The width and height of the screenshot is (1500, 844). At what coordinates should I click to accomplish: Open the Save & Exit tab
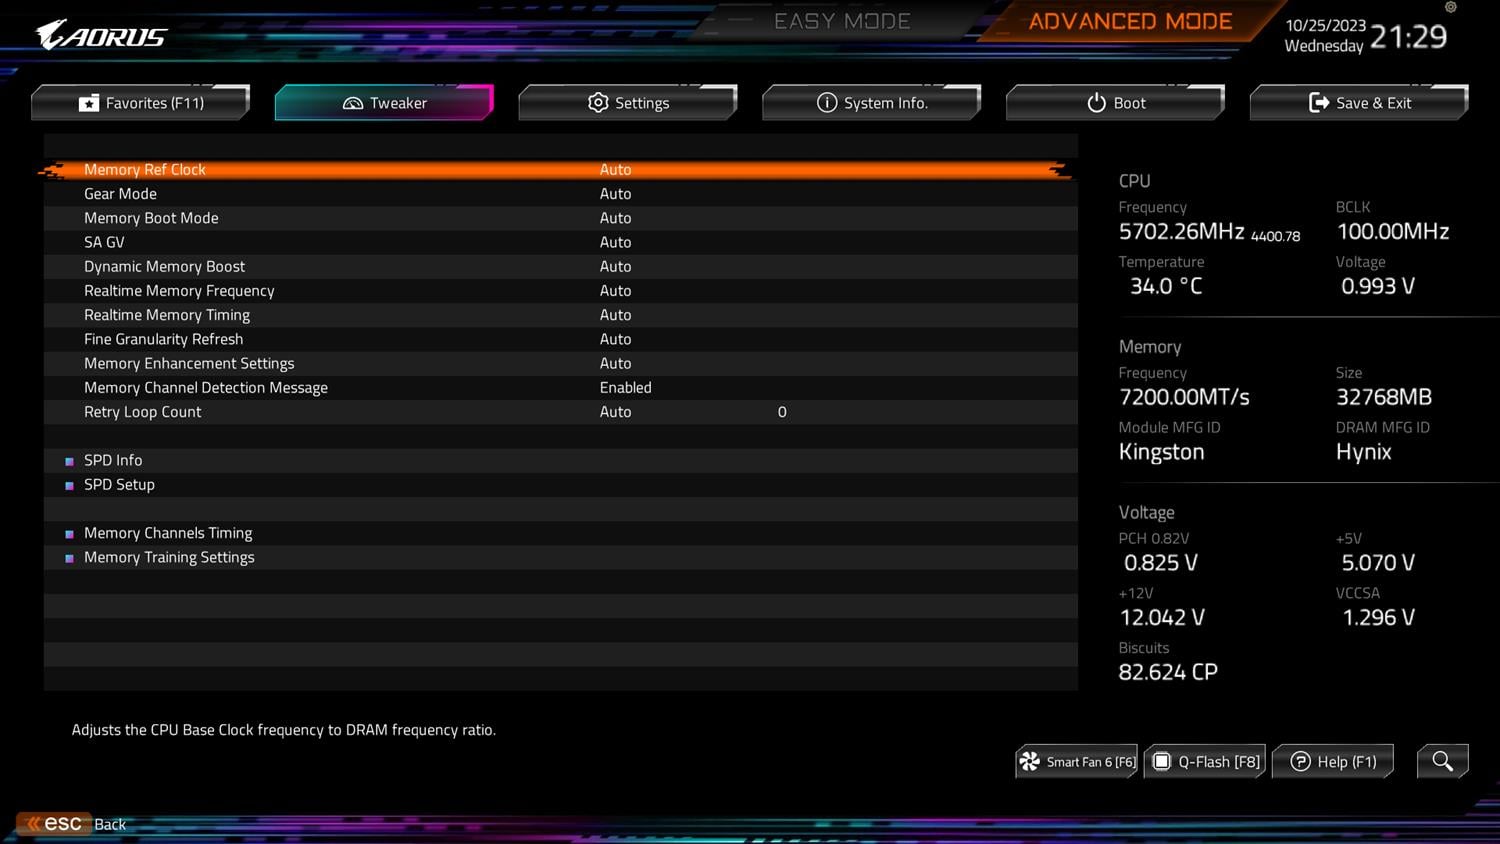tap(1360, 103)
